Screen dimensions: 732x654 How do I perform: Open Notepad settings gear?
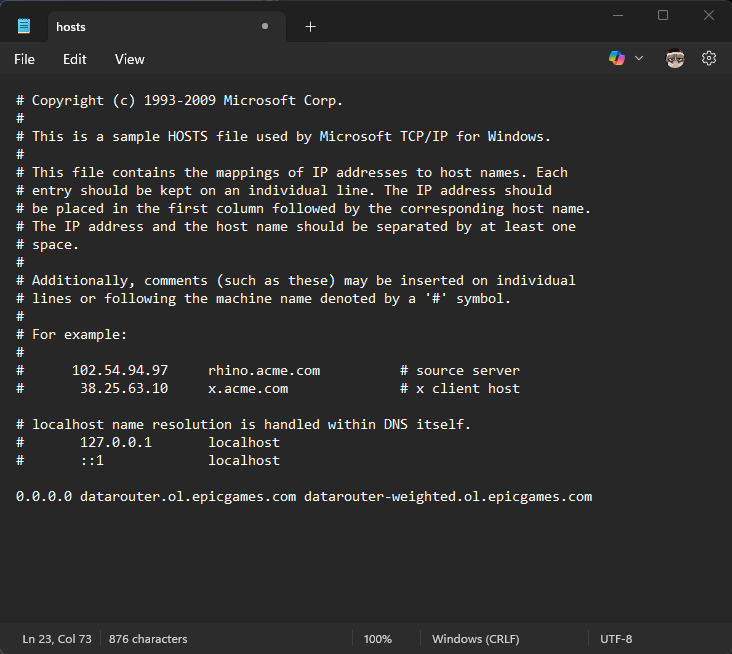click(x=709, y=59)
